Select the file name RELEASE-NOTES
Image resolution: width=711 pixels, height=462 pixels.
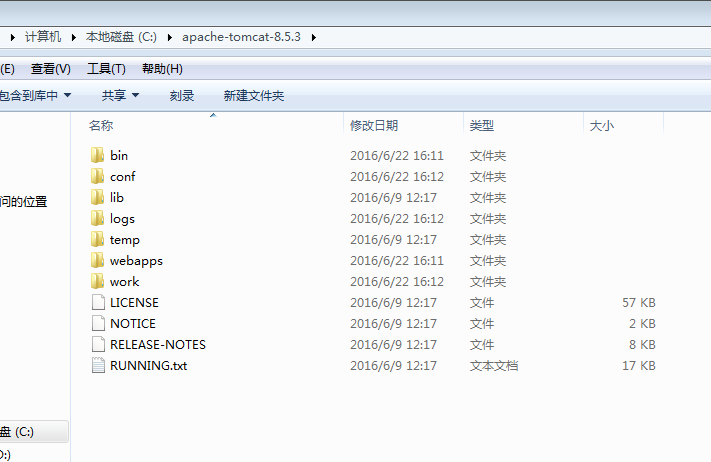pos(158,345)
